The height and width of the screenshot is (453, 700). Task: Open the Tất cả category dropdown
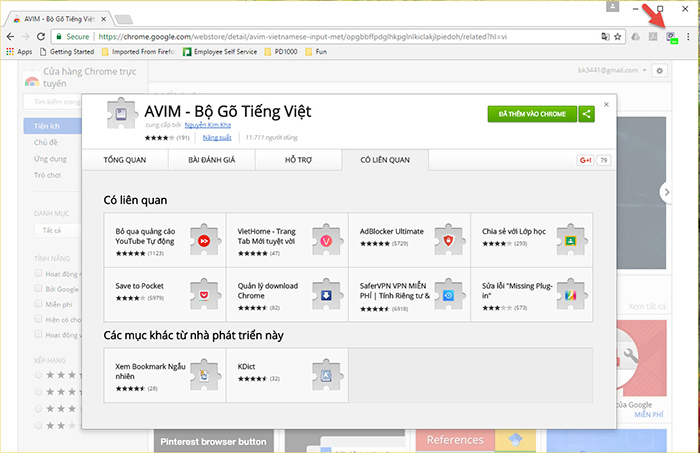(x=58, y=230)
